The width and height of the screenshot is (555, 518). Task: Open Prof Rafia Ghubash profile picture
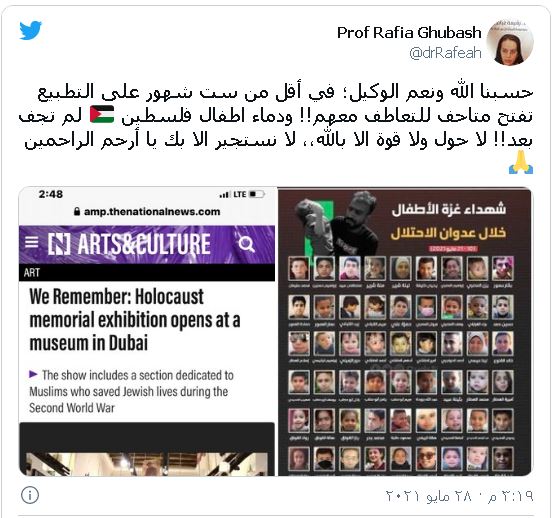(510, 42)
